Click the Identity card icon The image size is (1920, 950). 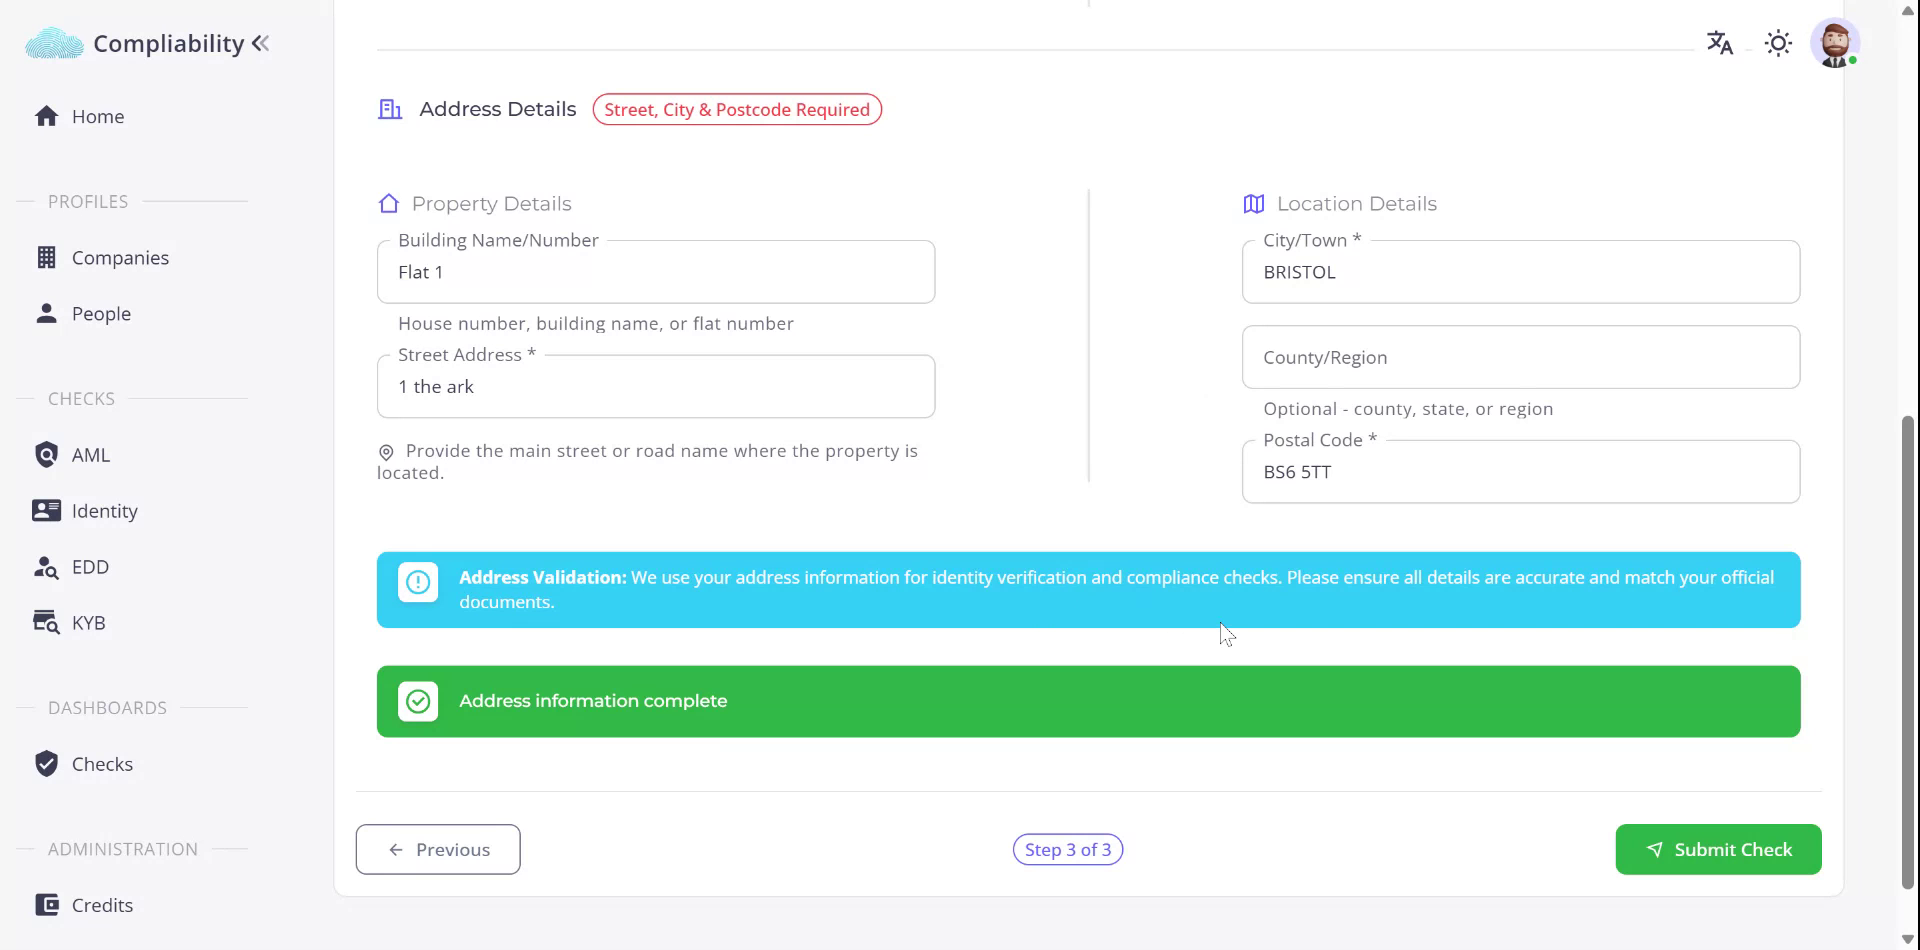[46, 511]
